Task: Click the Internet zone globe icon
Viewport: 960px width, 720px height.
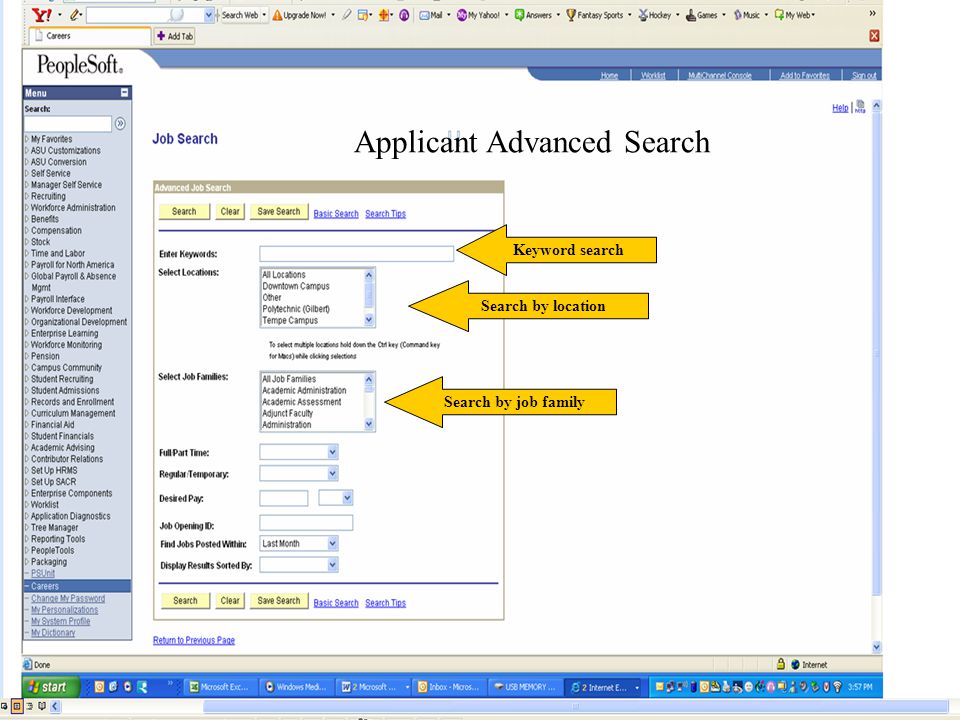Action: (795, 664)
